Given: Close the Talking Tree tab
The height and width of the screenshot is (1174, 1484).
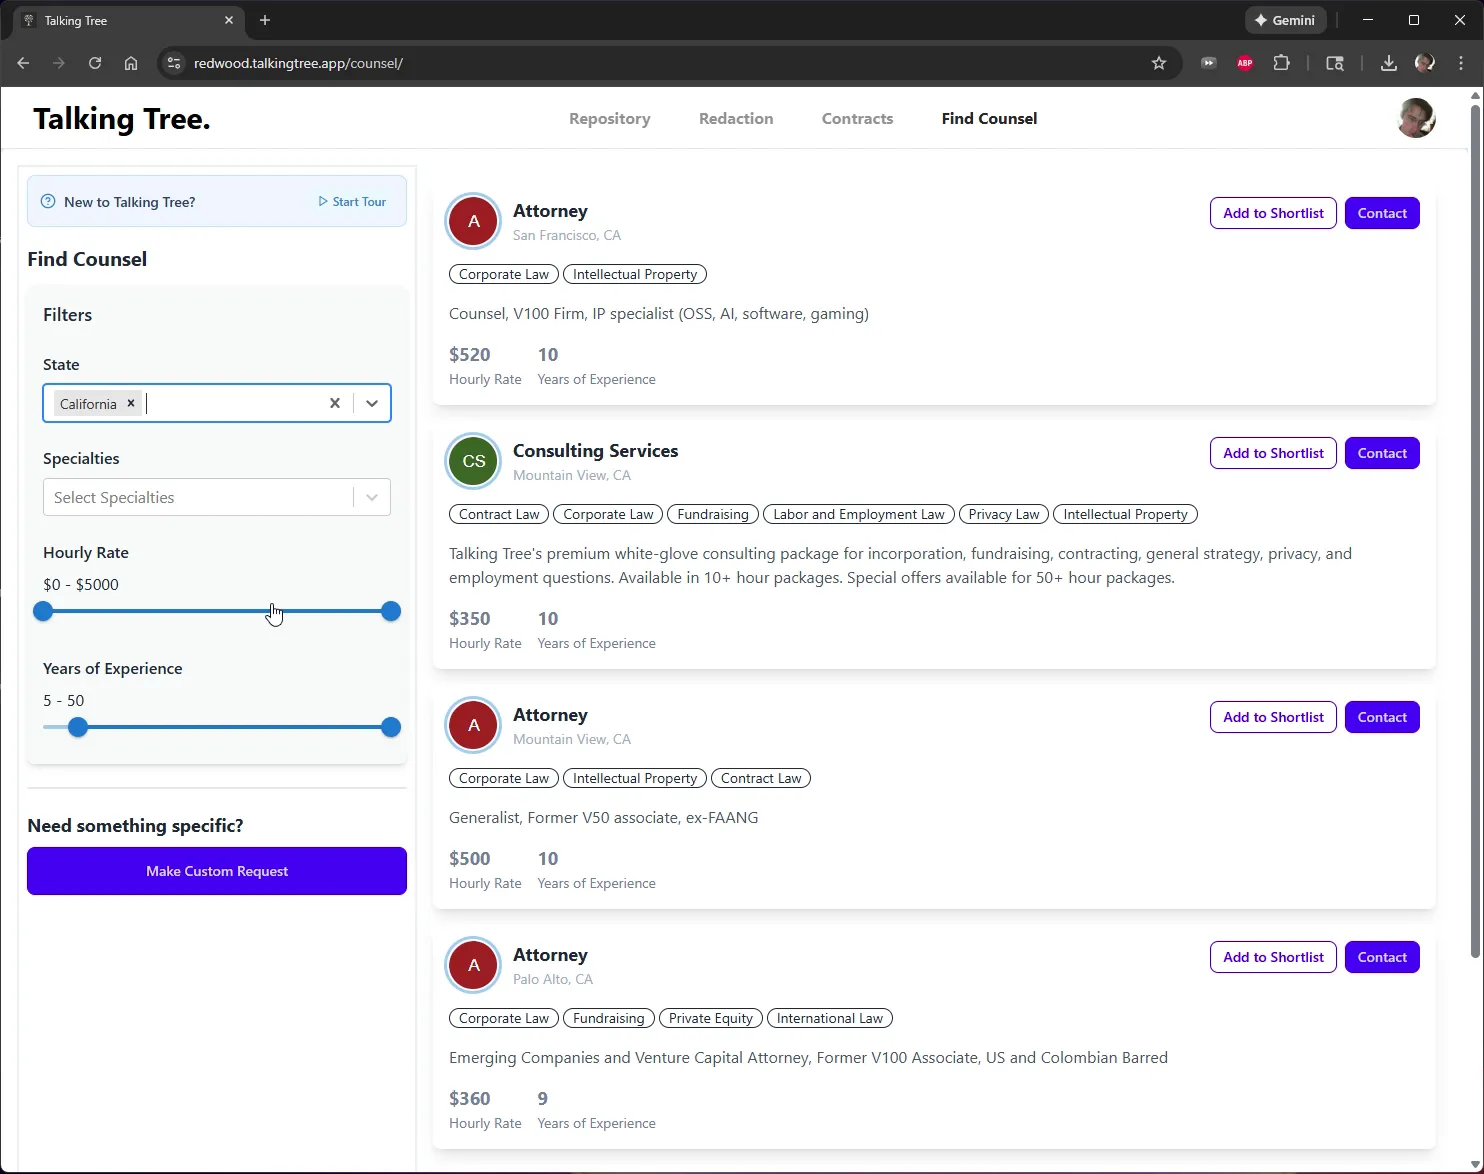Looking at the screenshot, I should coord(229,20).
